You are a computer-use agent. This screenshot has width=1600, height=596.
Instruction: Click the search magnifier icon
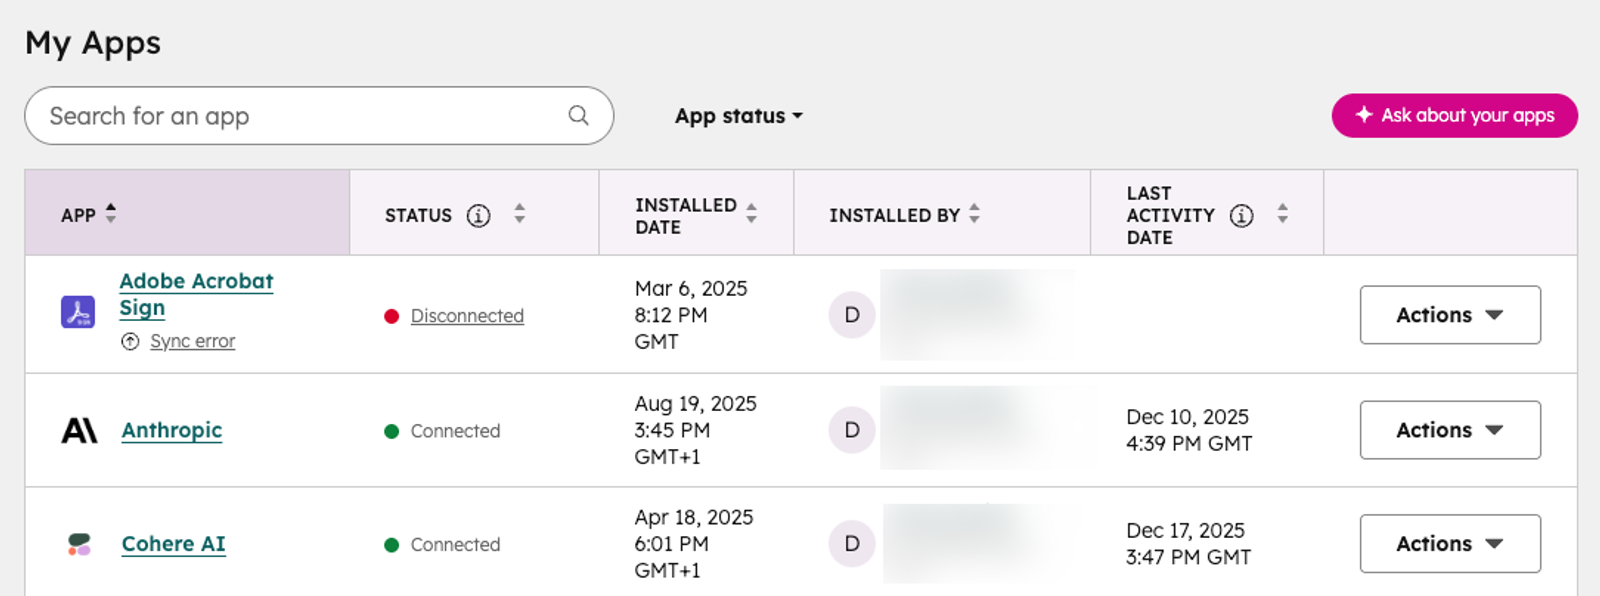tap(578, 115)
